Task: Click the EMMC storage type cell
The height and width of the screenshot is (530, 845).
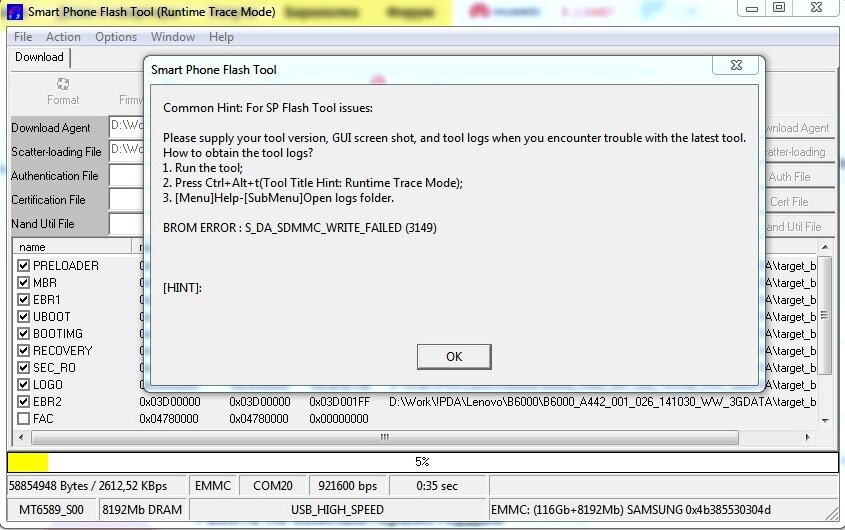Action: 213,486
